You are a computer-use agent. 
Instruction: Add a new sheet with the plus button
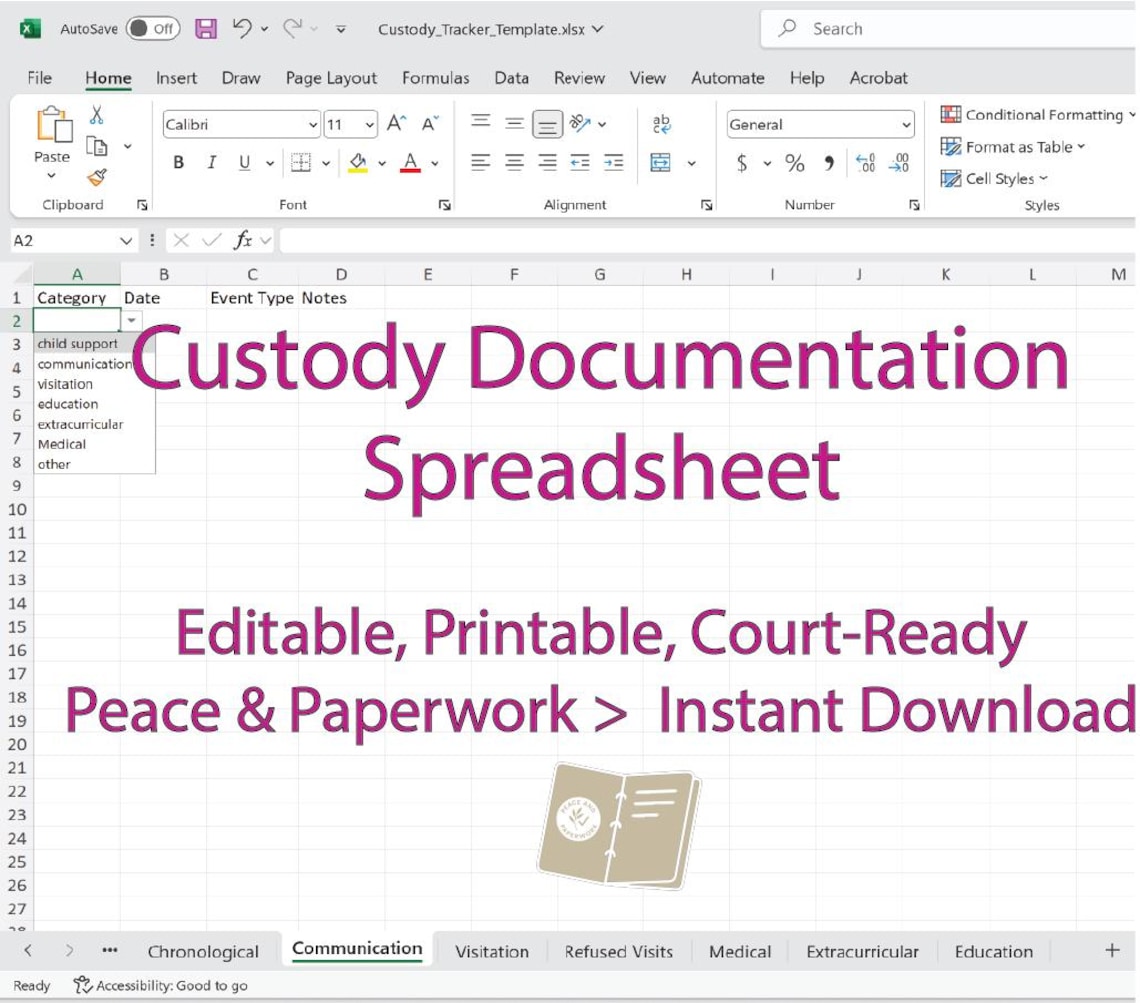[x=1112, y=951]
